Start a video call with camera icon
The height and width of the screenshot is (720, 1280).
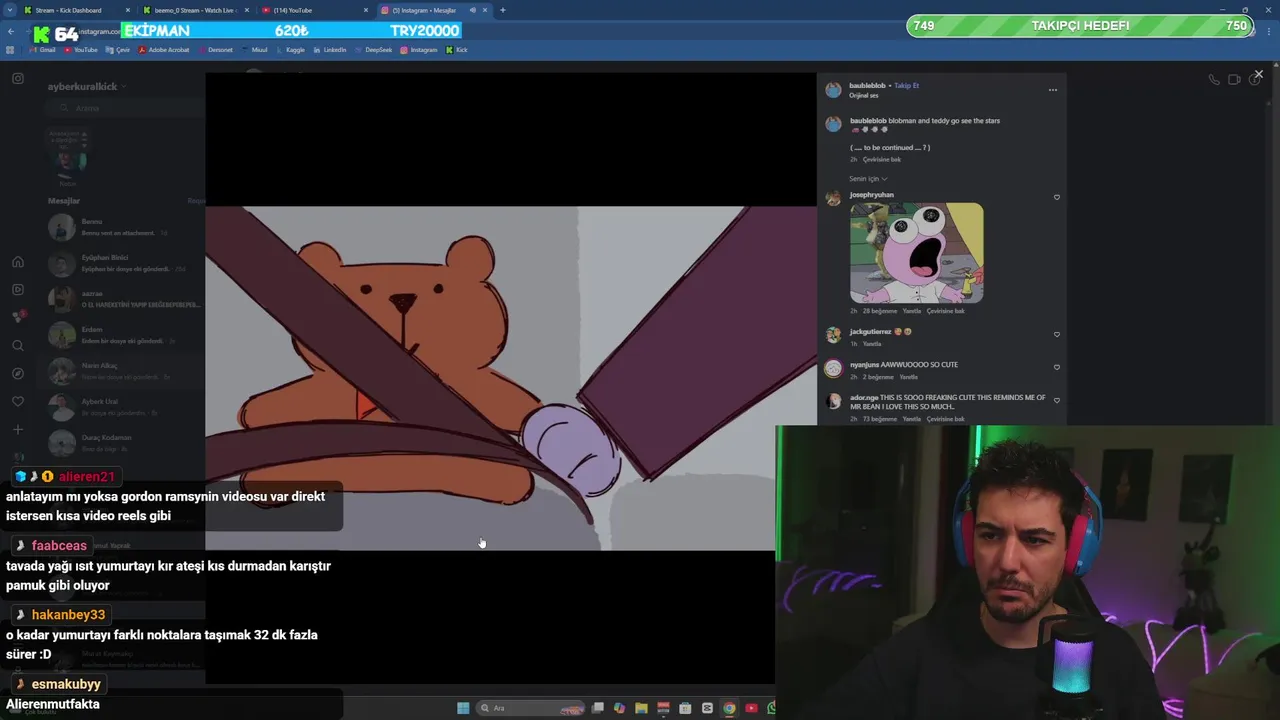tap(1234, 80)
